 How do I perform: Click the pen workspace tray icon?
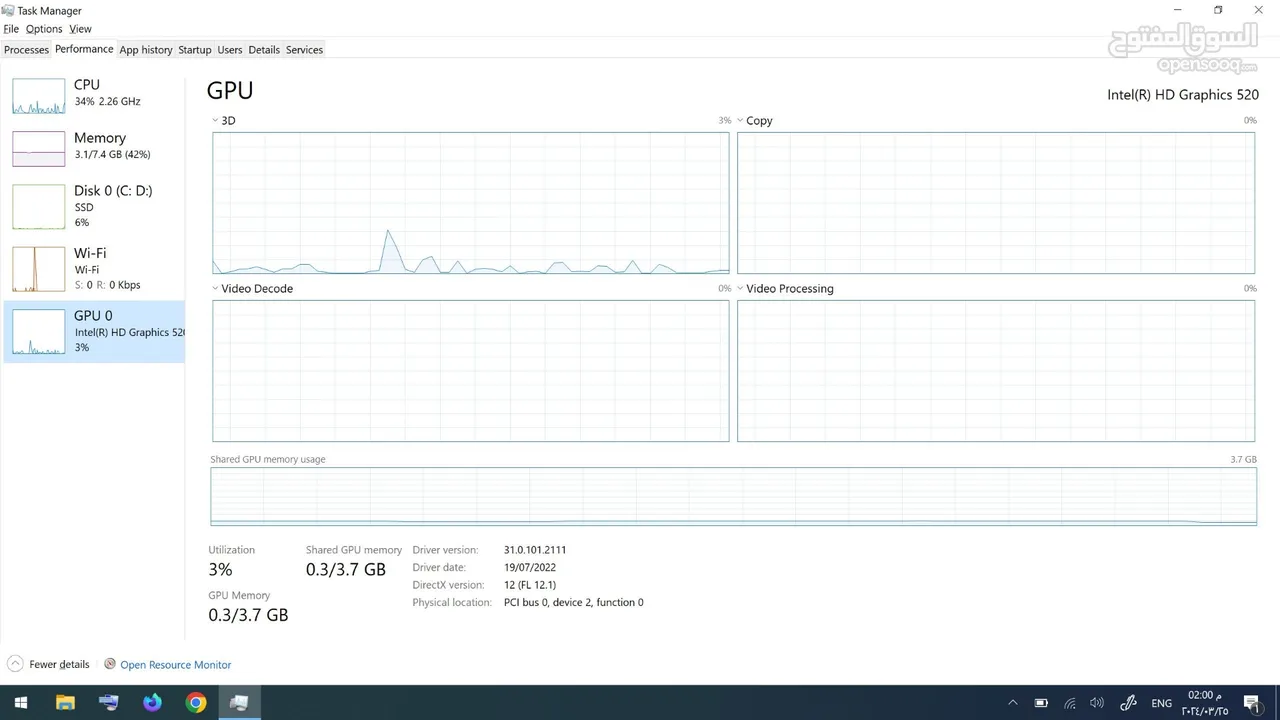click(1129, 703)
